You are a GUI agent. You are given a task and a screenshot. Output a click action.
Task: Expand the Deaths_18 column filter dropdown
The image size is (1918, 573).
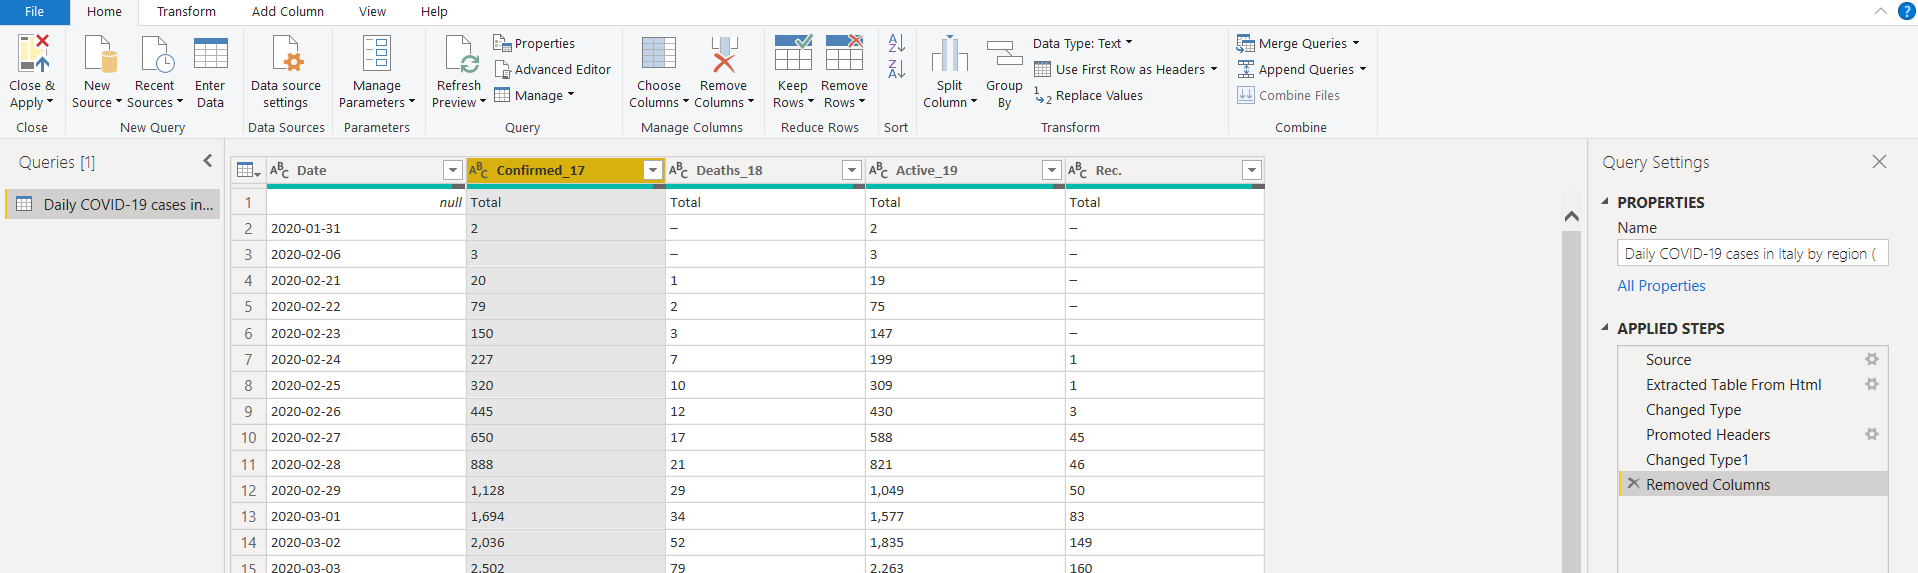852,171
